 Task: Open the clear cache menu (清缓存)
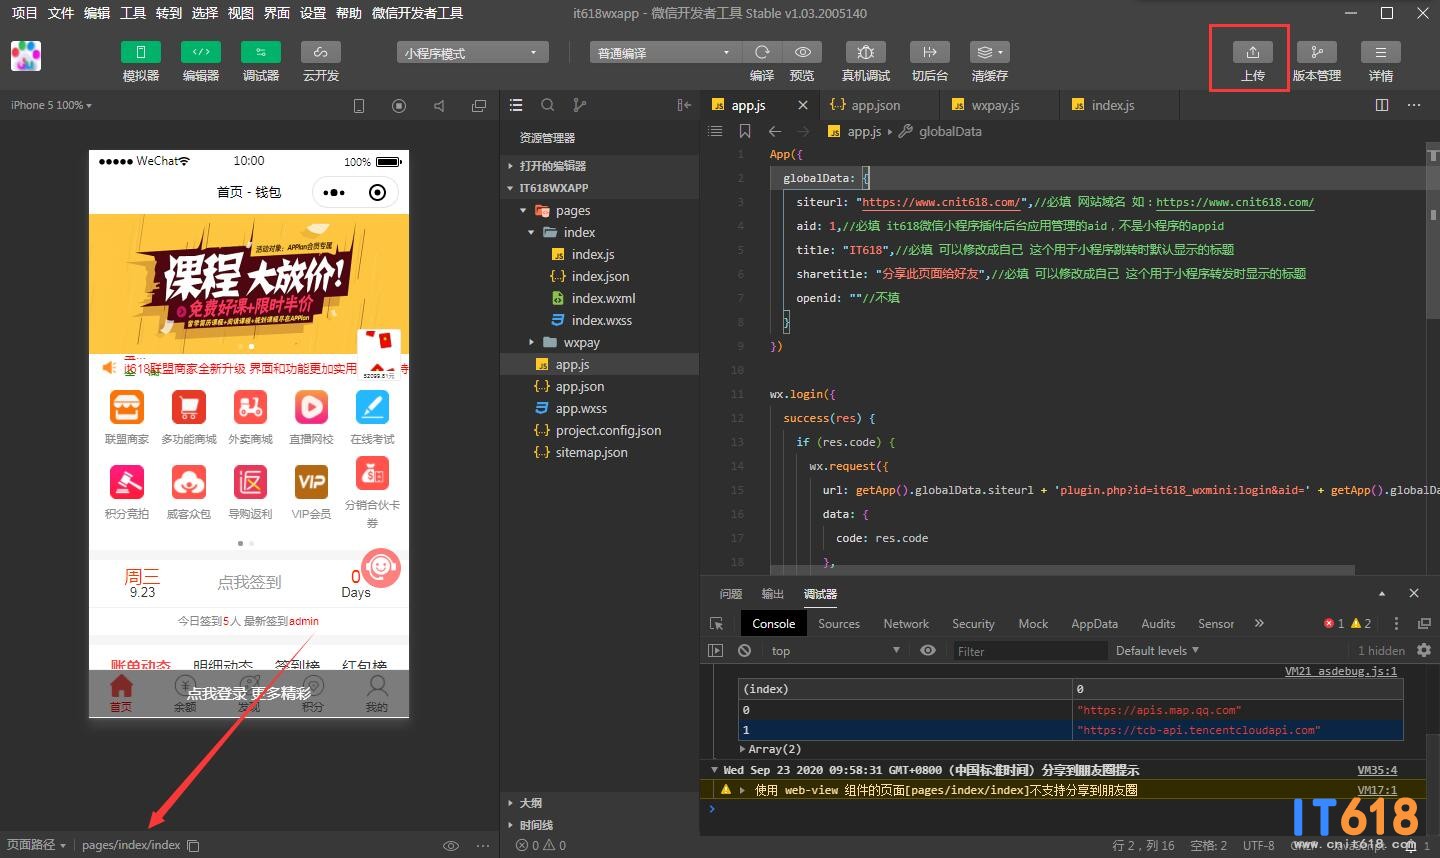tap(990, 52)
